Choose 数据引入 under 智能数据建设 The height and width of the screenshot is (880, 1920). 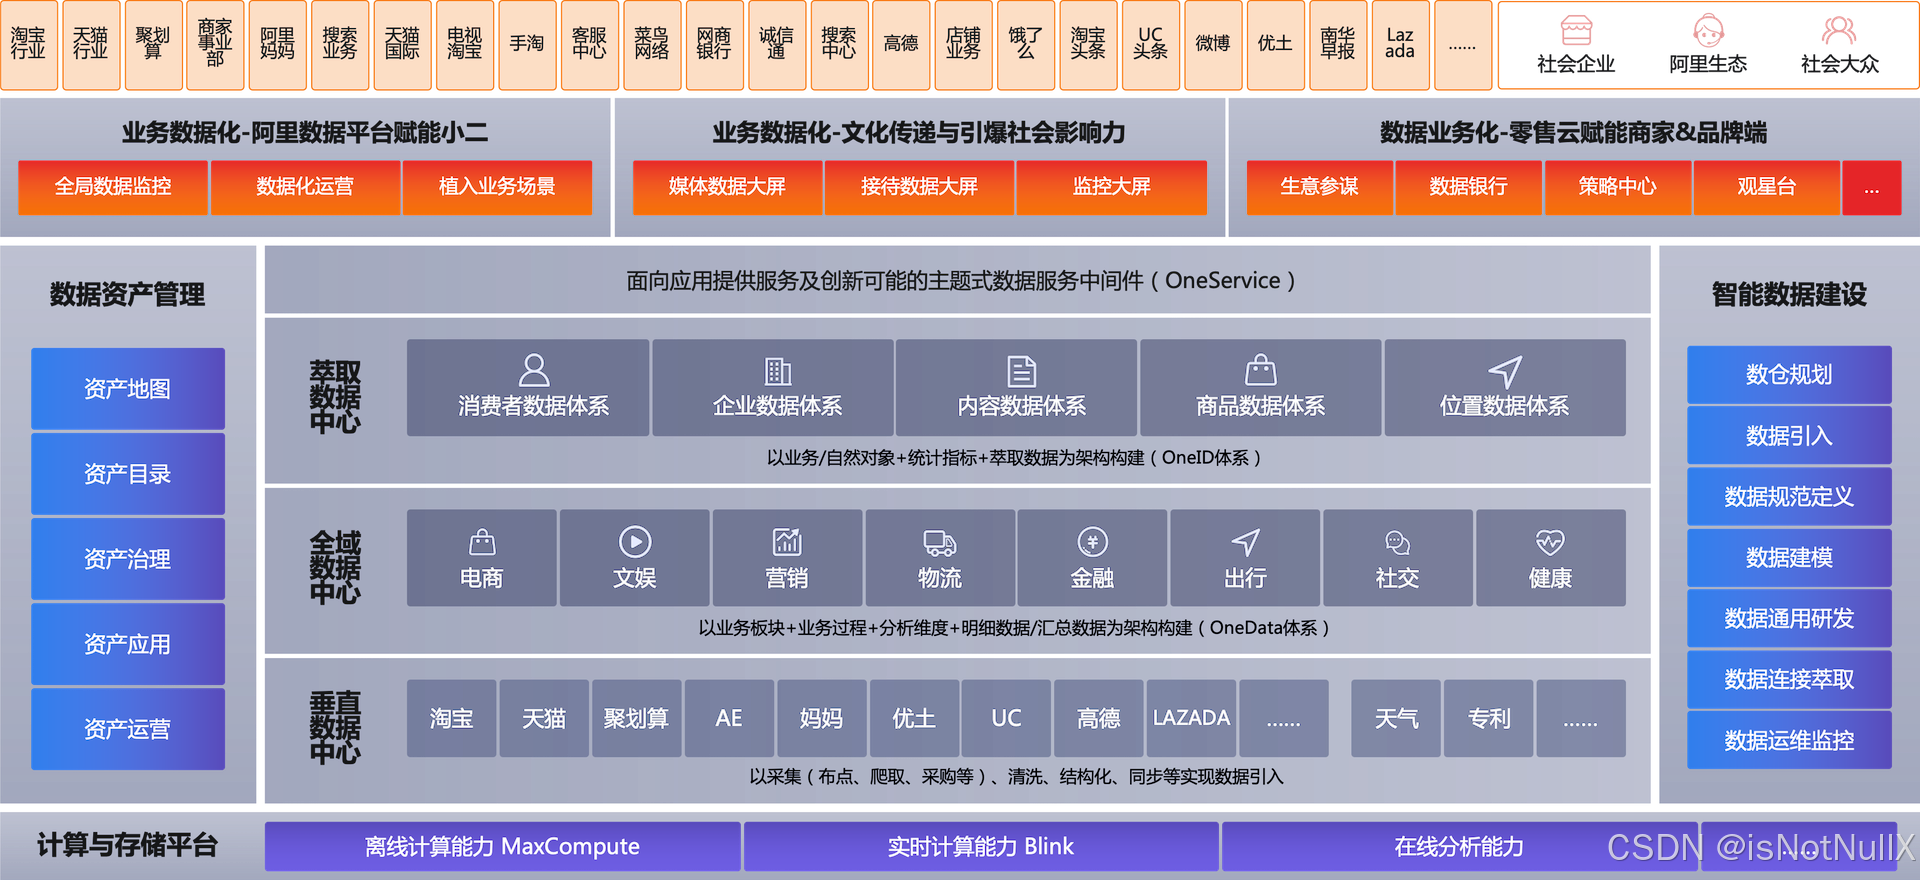point(1789,436)
